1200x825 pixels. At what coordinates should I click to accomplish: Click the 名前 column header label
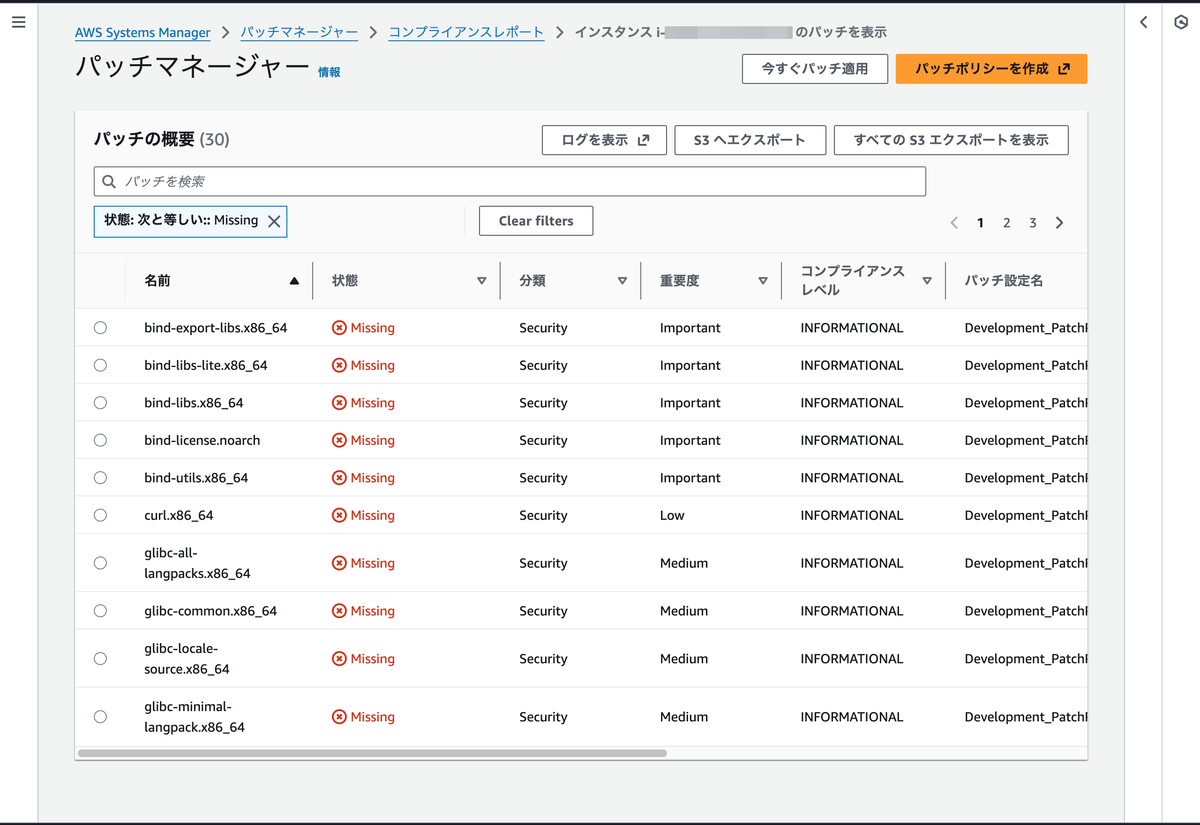[157, 281]
